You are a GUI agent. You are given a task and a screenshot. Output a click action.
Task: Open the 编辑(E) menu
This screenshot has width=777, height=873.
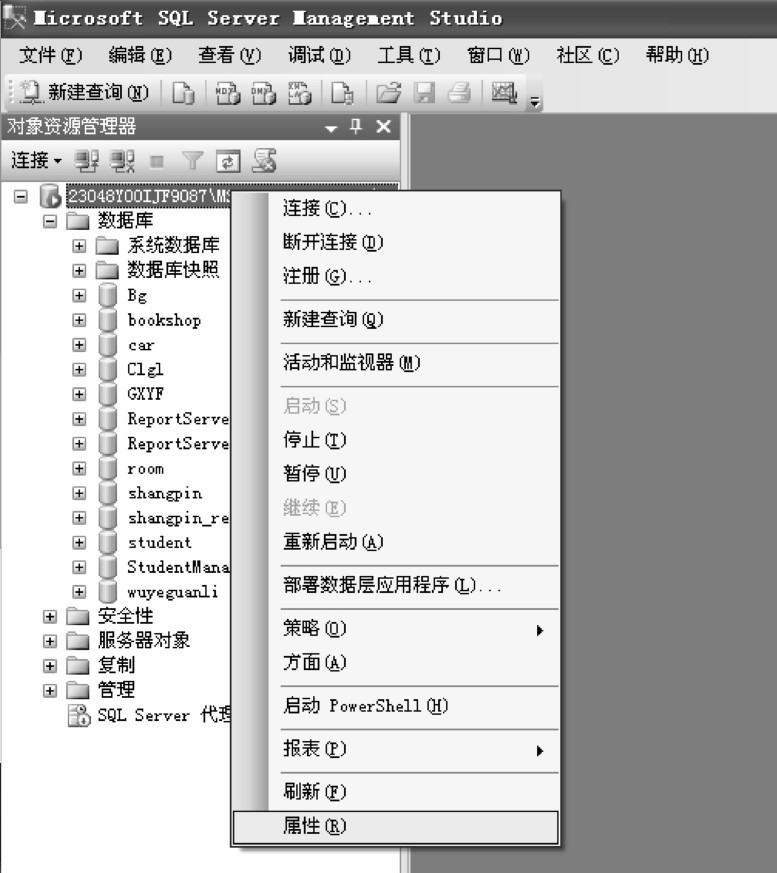point(140,55)
